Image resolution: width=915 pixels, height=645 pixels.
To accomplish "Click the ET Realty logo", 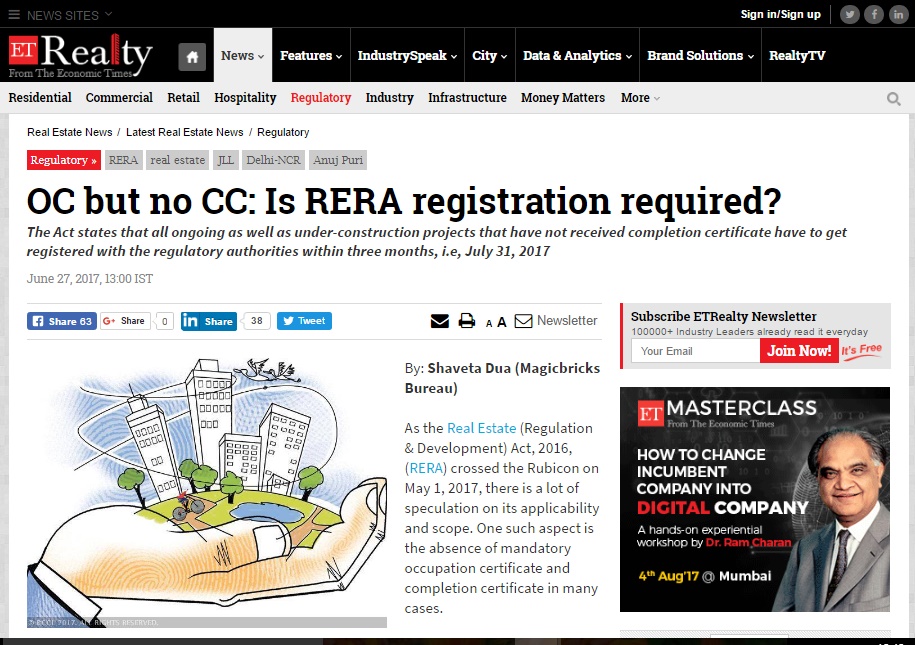I will point(81,56).
